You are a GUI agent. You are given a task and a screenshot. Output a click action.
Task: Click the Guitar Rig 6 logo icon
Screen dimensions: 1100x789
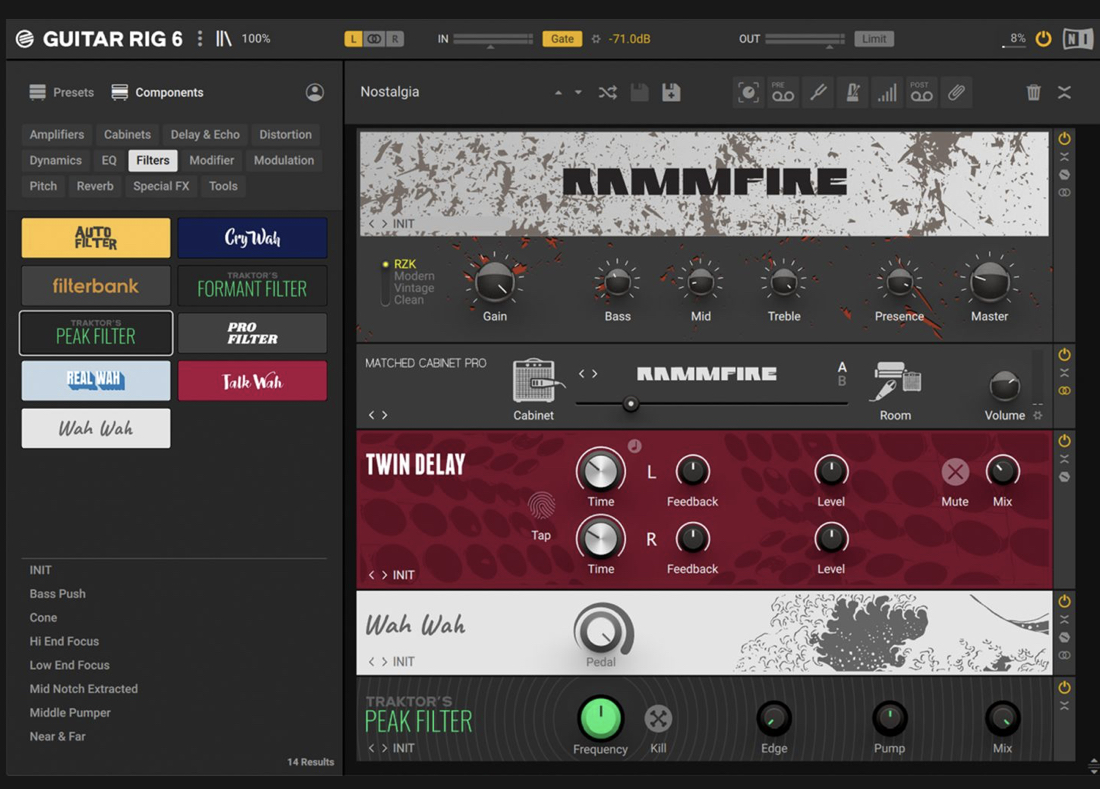25,39
